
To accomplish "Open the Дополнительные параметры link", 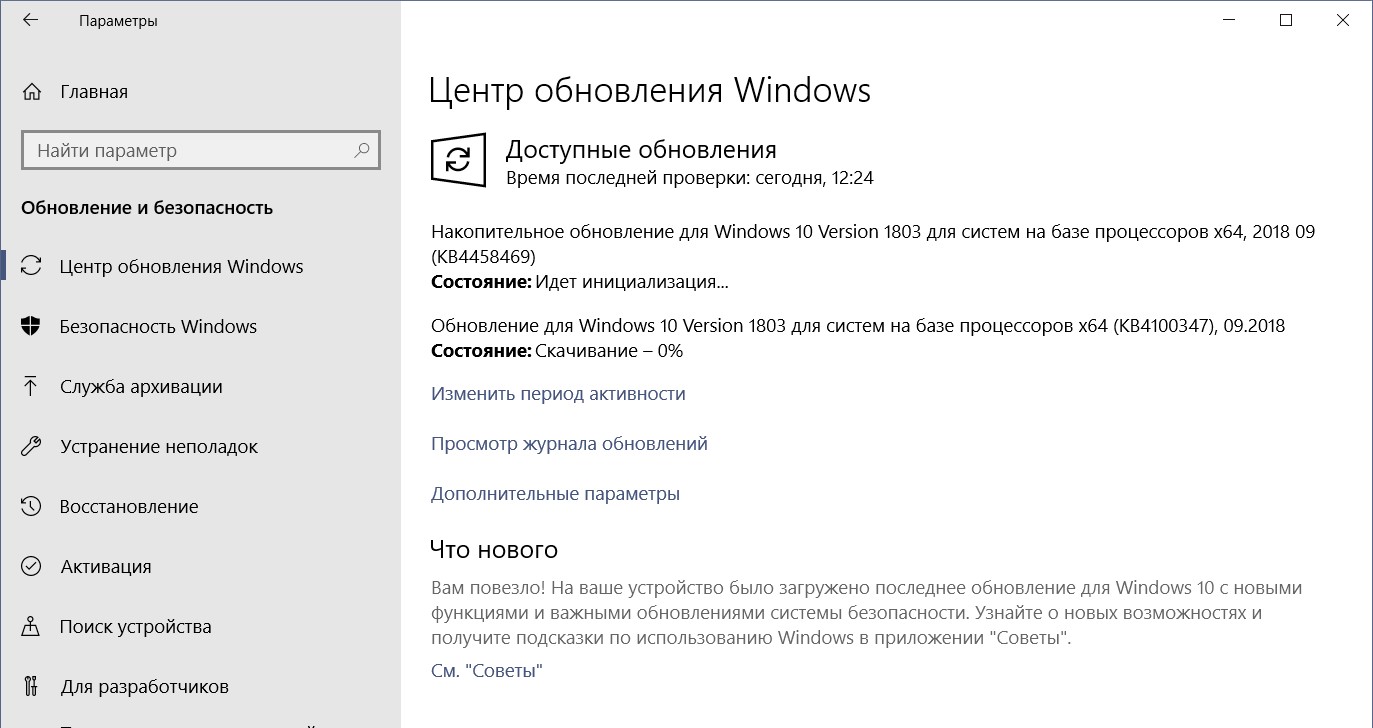I will pyautogui.click(x=555, y=494).
